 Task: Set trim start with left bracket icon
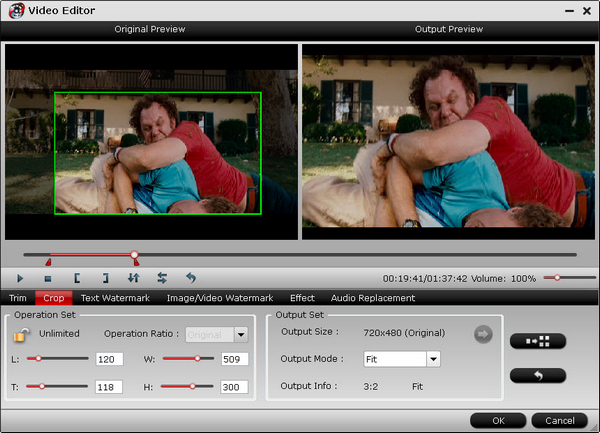point(77,278)
